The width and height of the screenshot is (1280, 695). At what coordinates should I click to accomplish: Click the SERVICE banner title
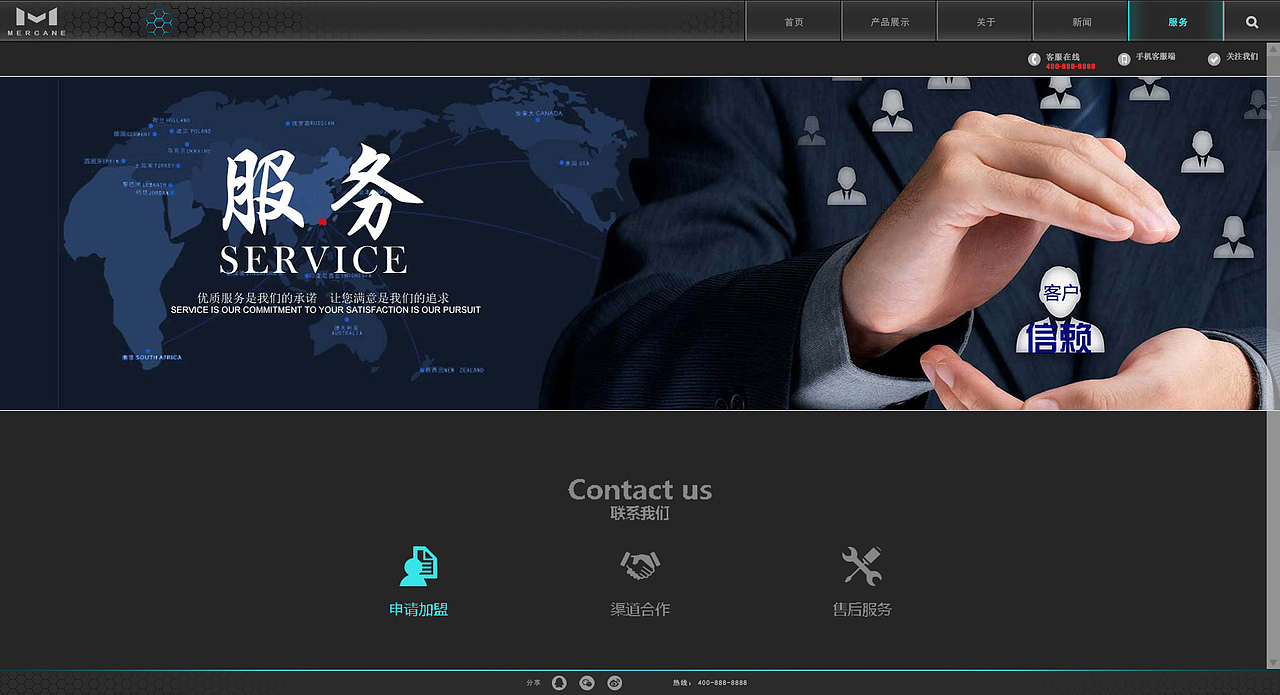(x=313, y=260)
